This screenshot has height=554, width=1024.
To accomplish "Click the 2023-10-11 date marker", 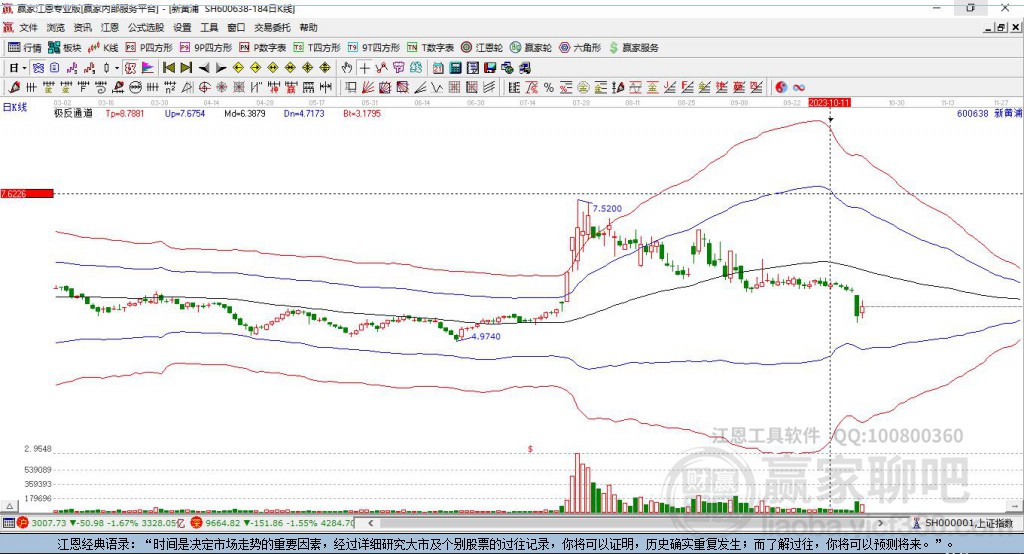I will 829,103.
